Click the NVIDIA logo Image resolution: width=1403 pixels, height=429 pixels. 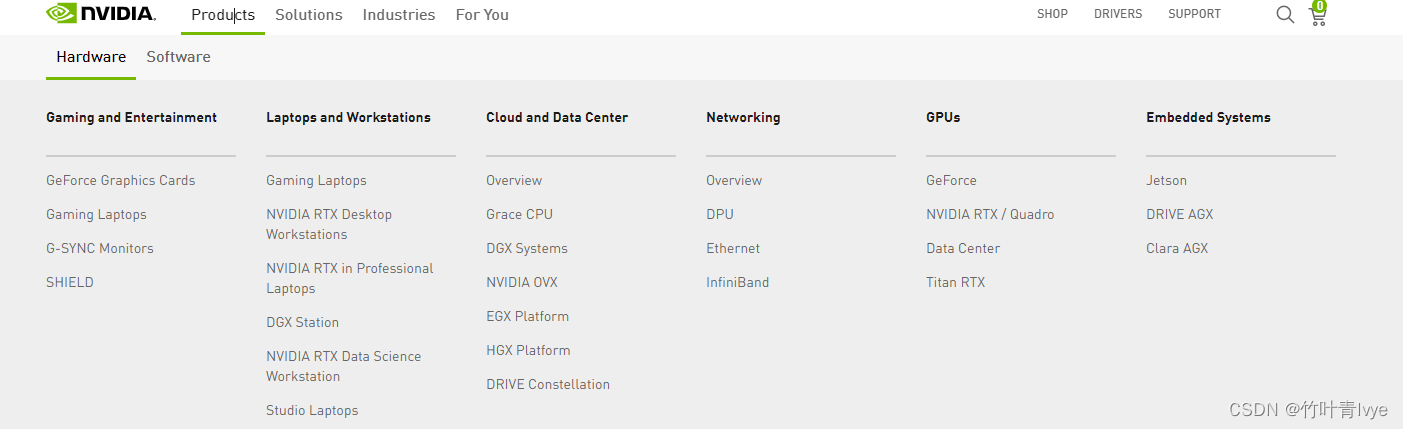[101, 13]
